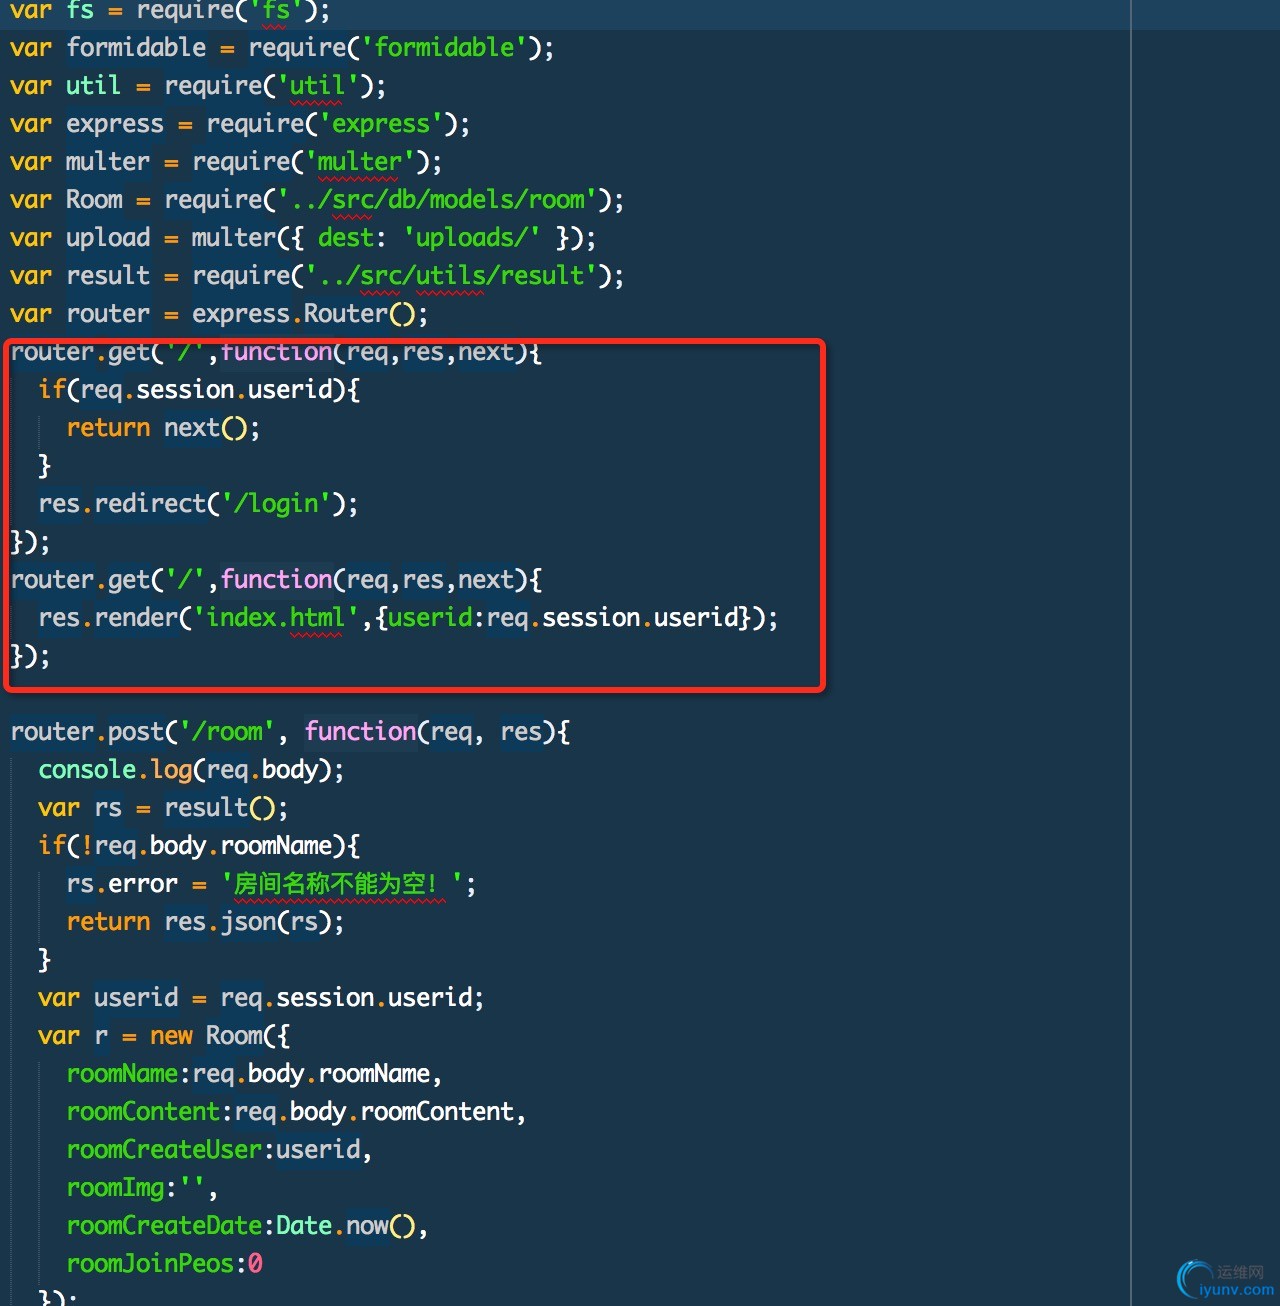
Task: Click the line "return res.json(rs);"
Action: pyautogui.click(x=205, y=922)
